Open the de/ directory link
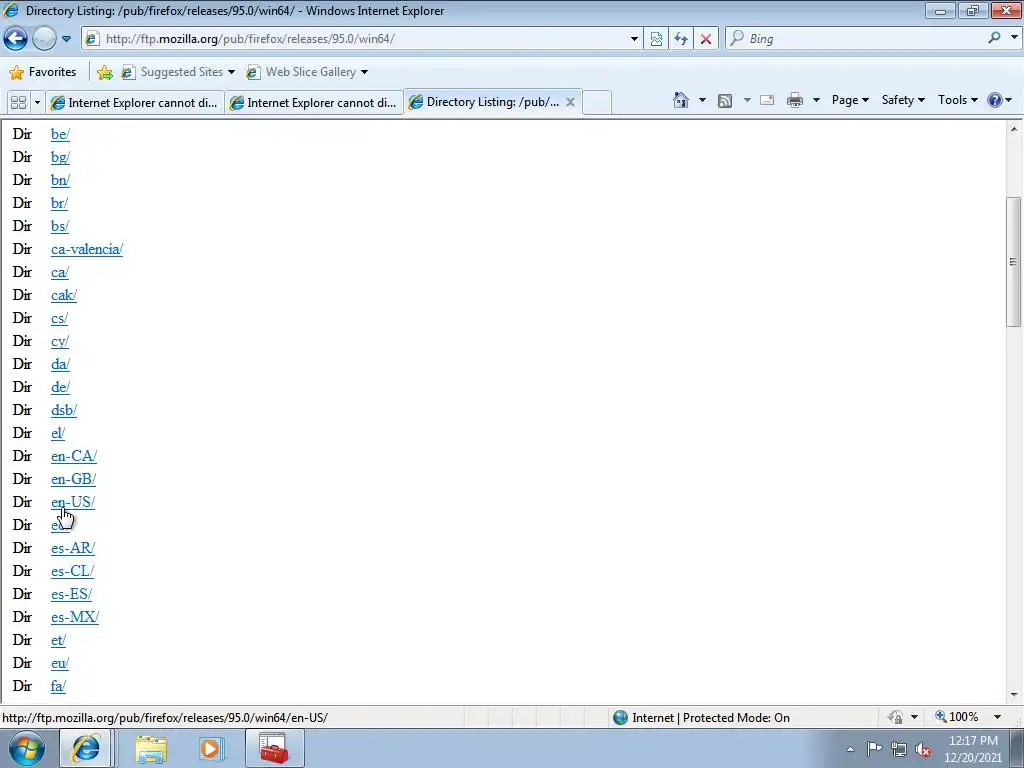The width and height of the screenshot is (1024, 768). point(60,387)
